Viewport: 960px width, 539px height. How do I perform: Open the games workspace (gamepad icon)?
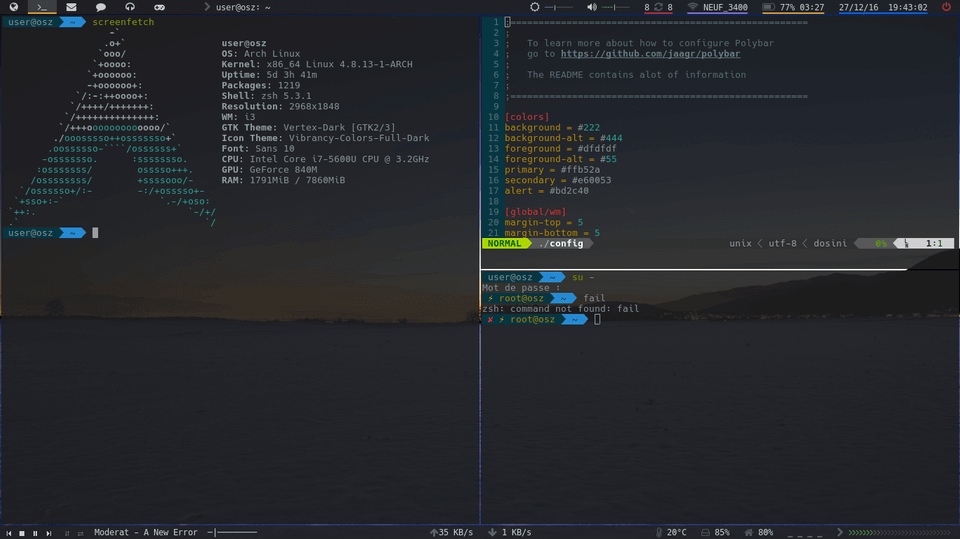tap(159, 7)
